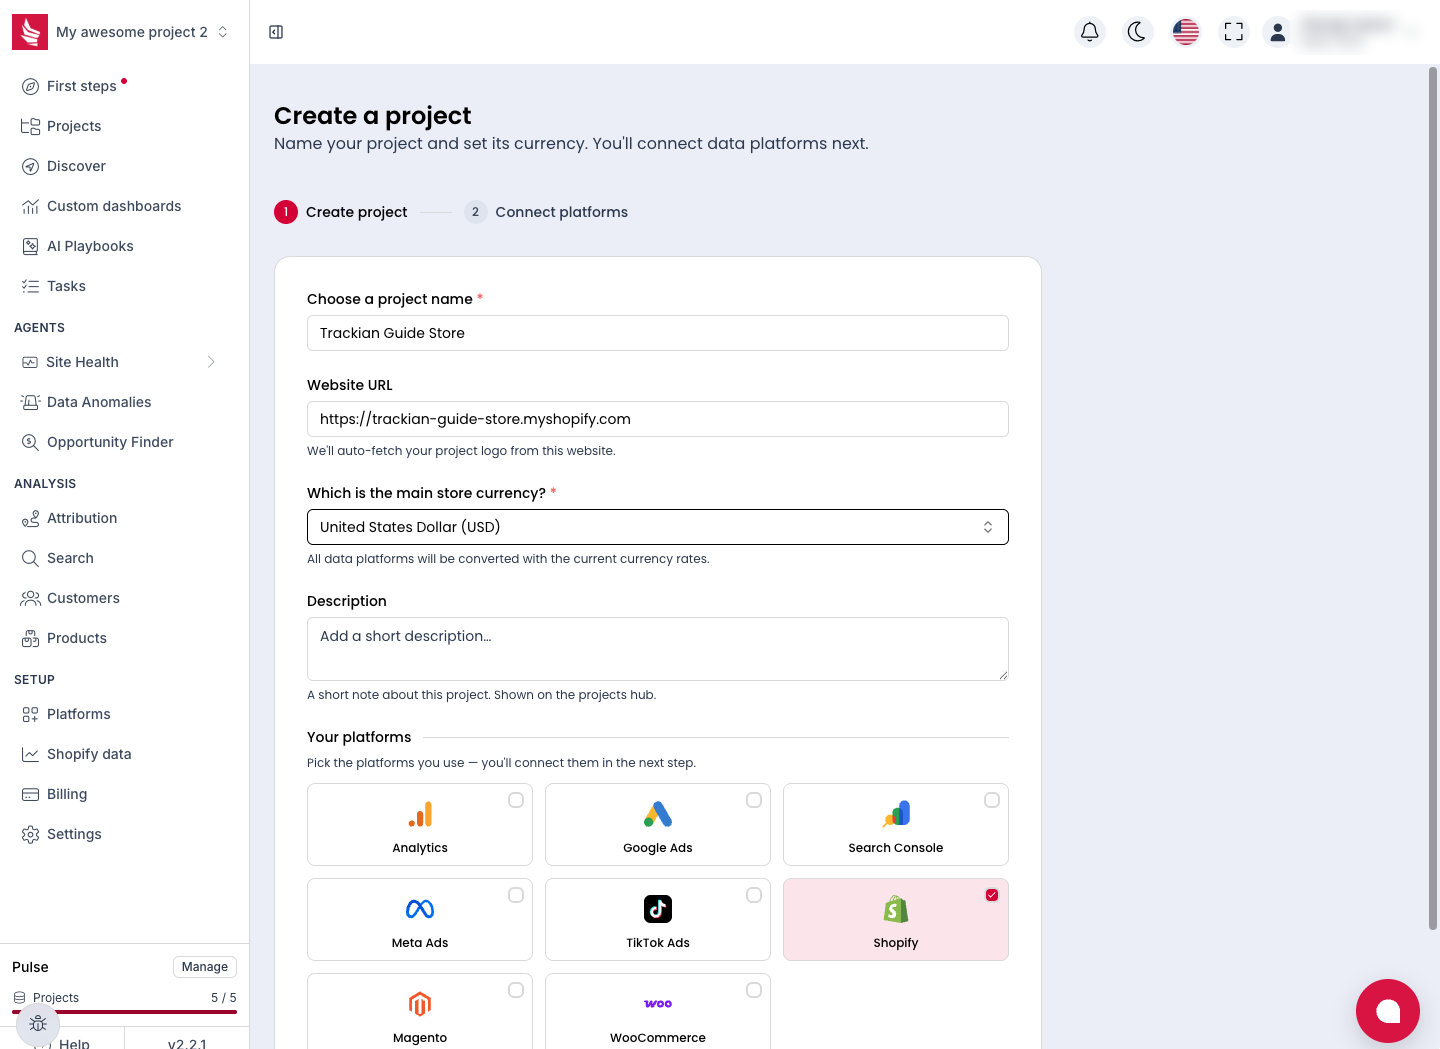
Task: Click the AI Playbooks sidebar icon
Action: (30, 246)
